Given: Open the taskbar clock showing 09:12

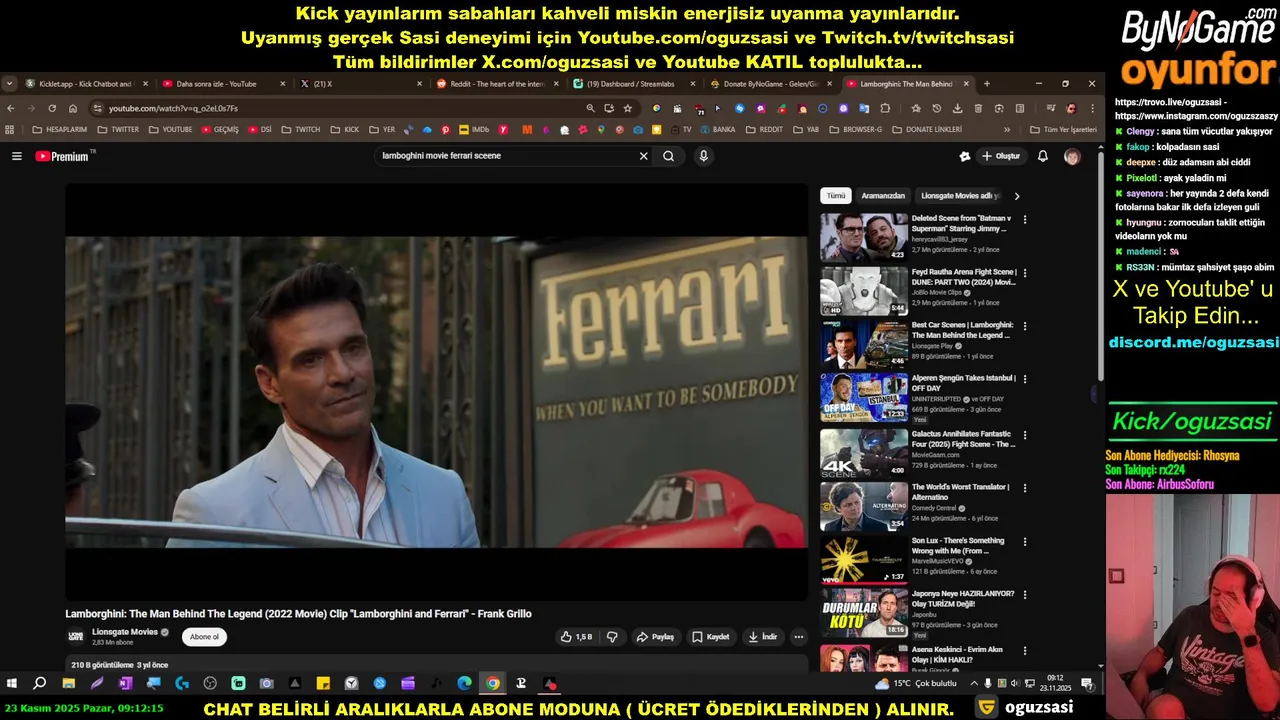Looking at the screenshot, I should point(1055,684).
